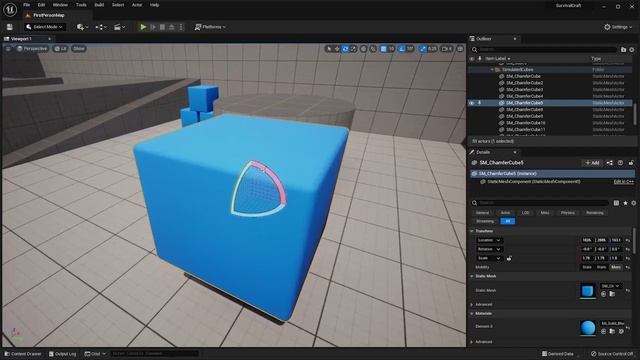Click the Eject button in the toolbar

tap(172, 27)
